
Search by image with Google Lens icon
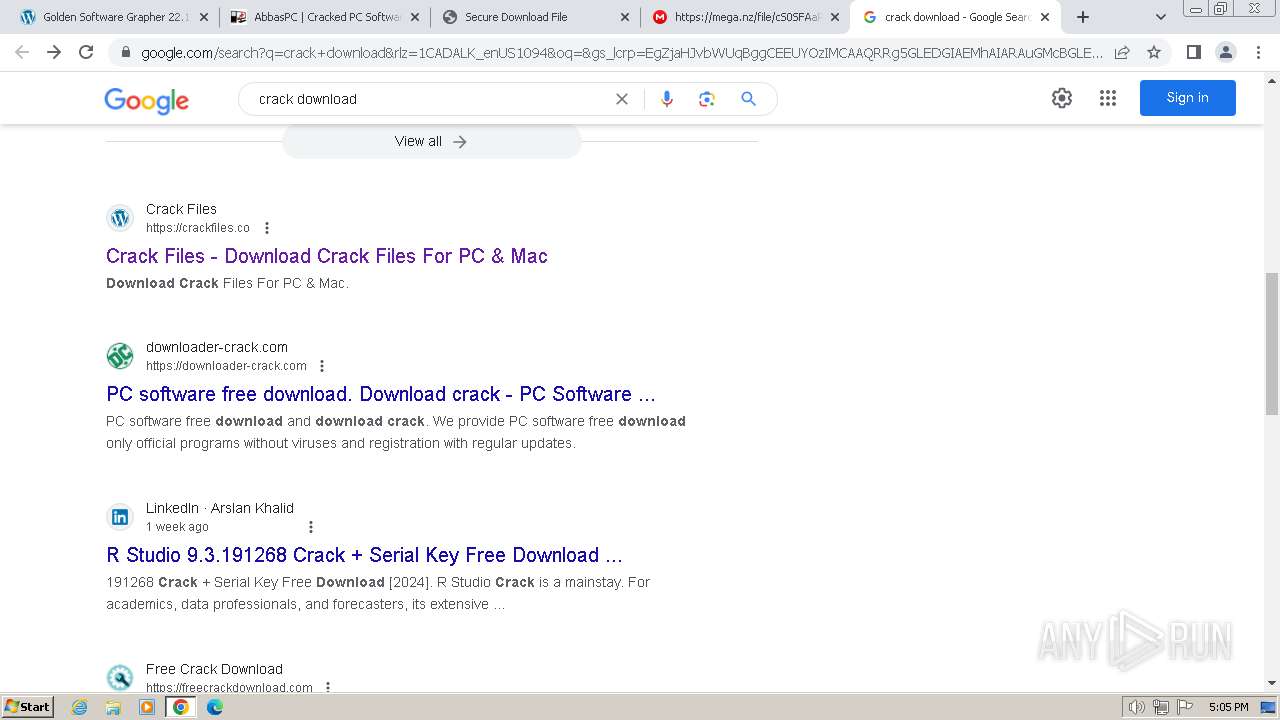[x=707, y=99]
